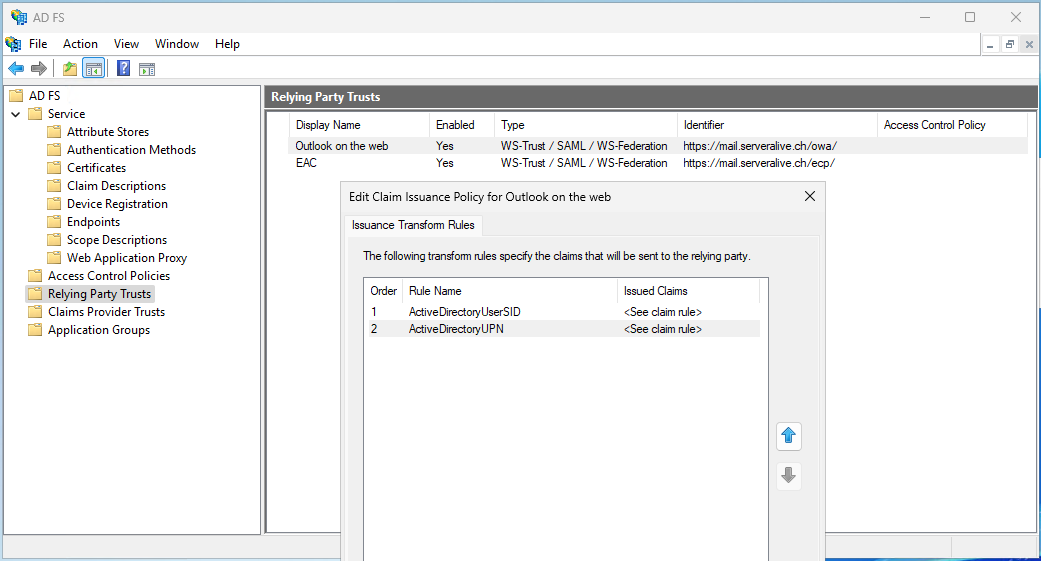Maximize the AD FS window
The width and height of the screenshot is (1041, 561).
[x=970, y=17]
